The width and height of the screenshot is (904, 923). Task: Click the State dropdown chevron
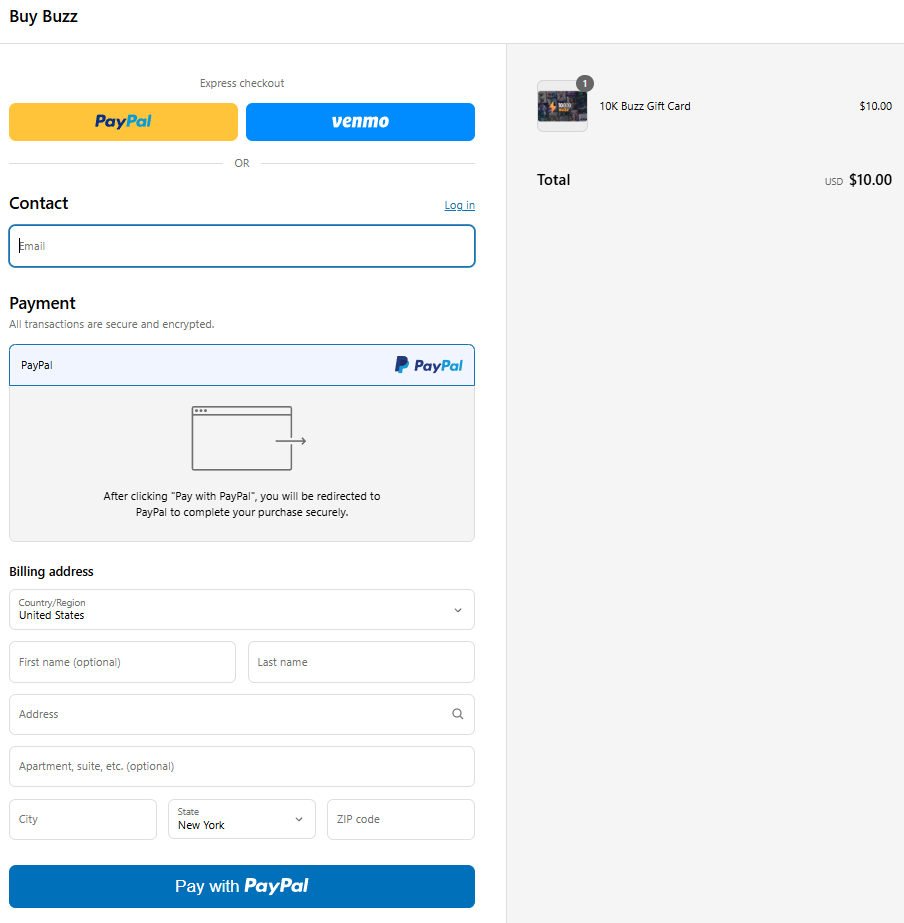[299, 819]
